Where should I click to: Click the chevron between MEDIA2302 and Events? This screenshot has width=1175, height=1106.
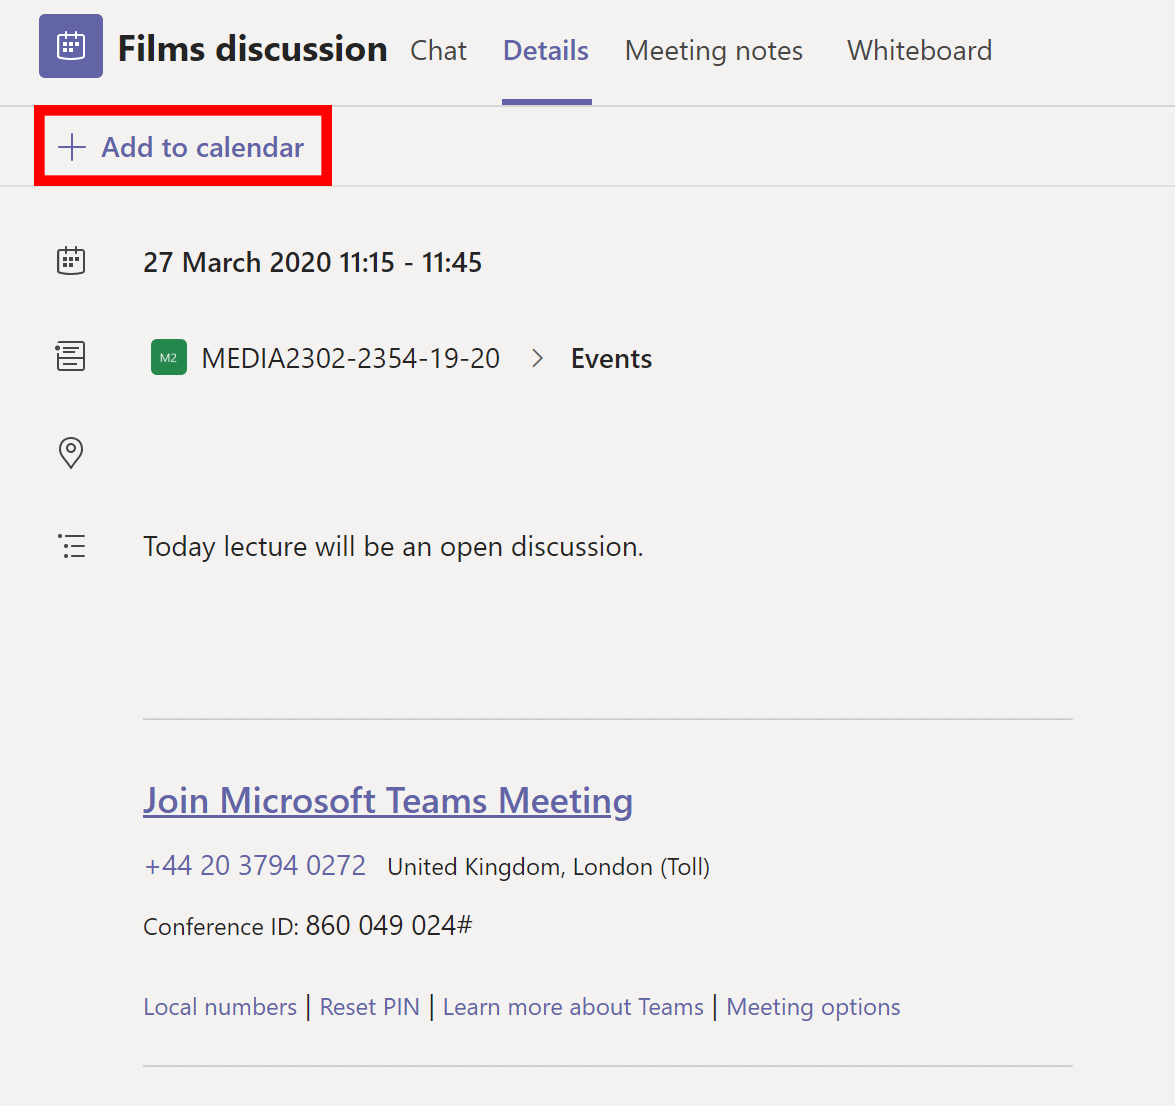pyautogui.click(x=537, y=358)
